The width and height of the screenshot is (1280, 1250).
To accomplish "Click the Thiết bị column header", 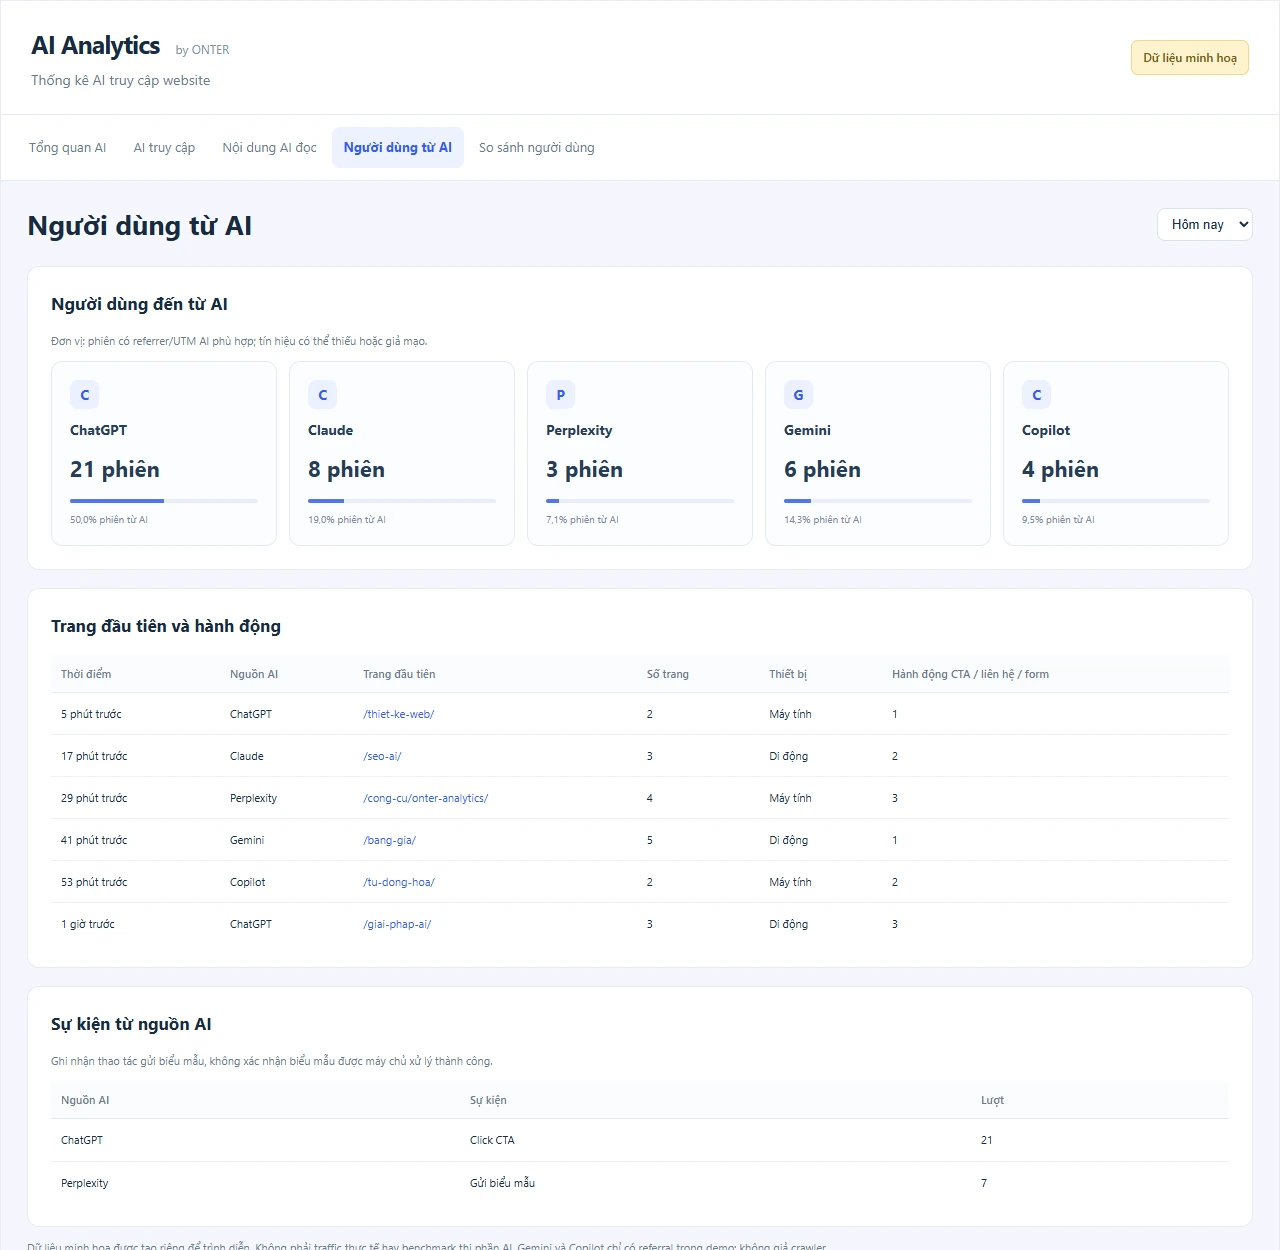I will pos(788,674).
